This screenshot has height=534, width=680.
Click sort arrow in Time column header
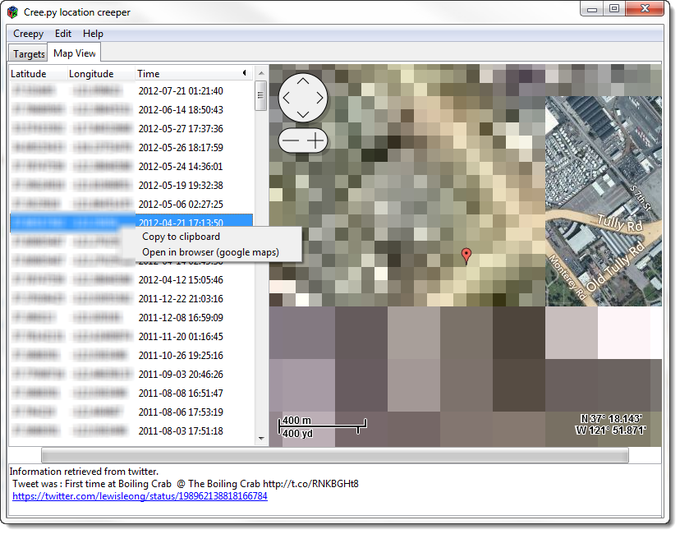coord(245,73)
